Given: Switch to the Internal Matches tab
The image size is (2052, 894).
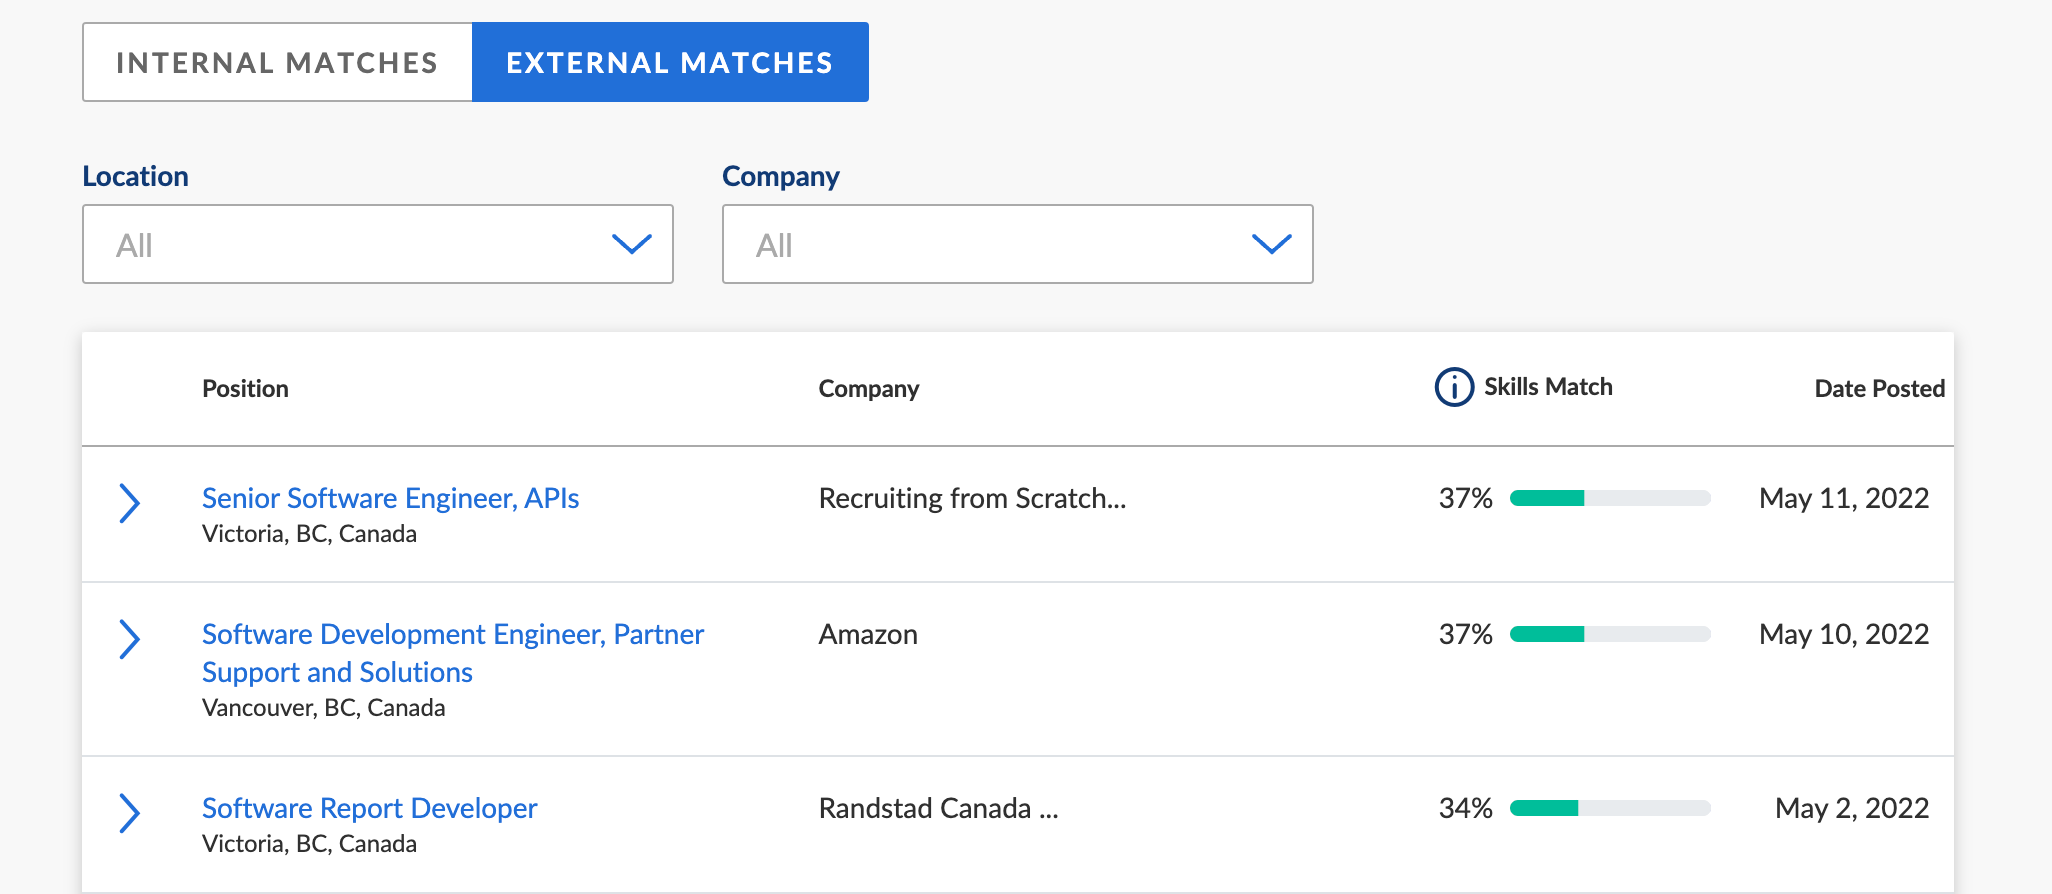Looking at the screenshot, I should [x=277, y=62].
